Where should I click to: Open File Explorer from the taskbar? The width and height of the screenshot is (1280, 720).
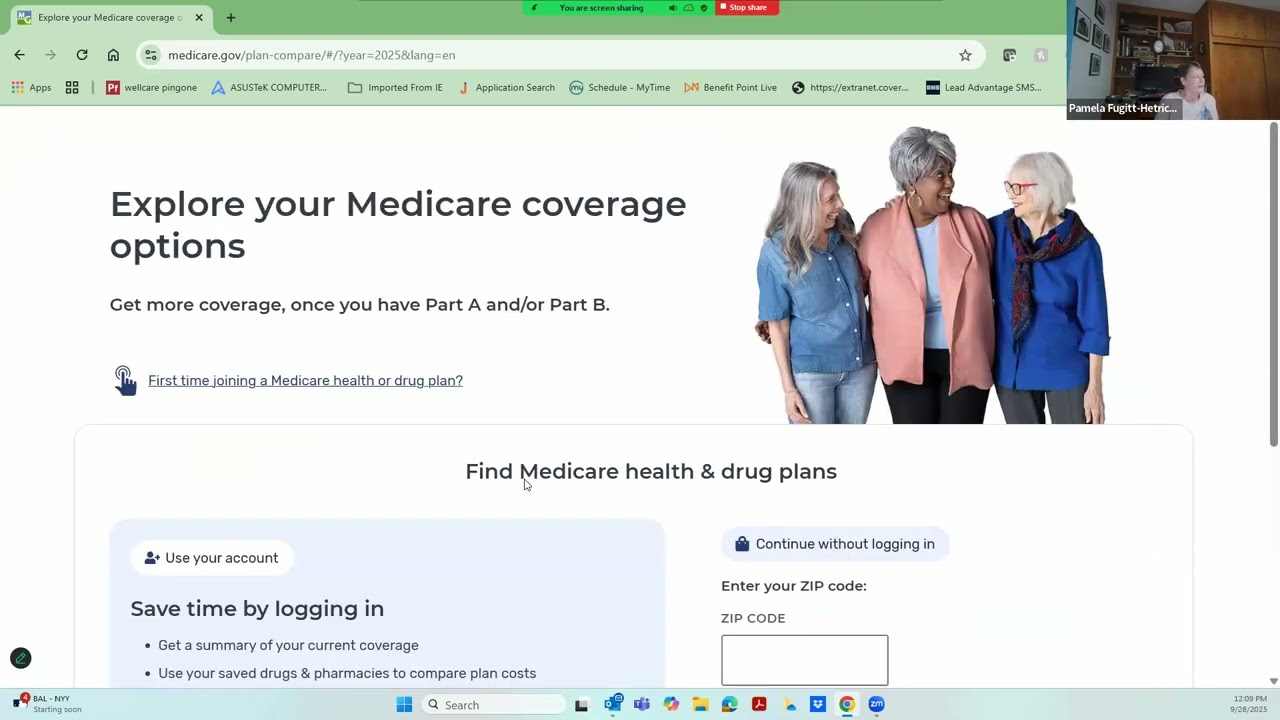point(700,705)
